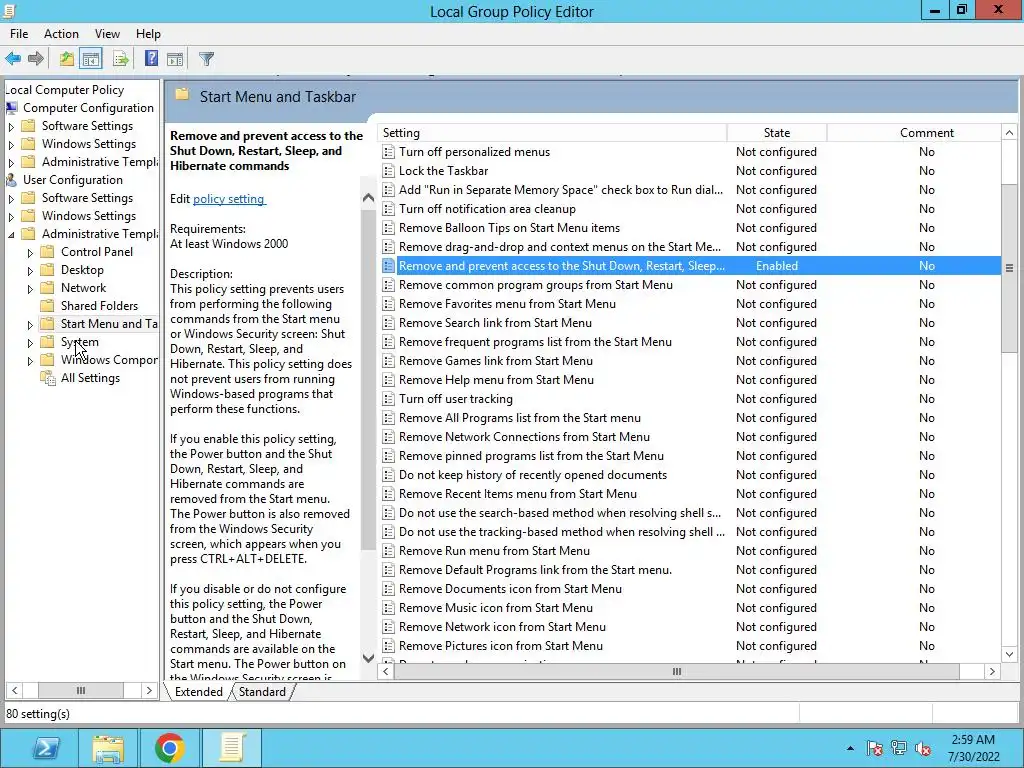Click the application icon in title bar

(x=8, y=10)
